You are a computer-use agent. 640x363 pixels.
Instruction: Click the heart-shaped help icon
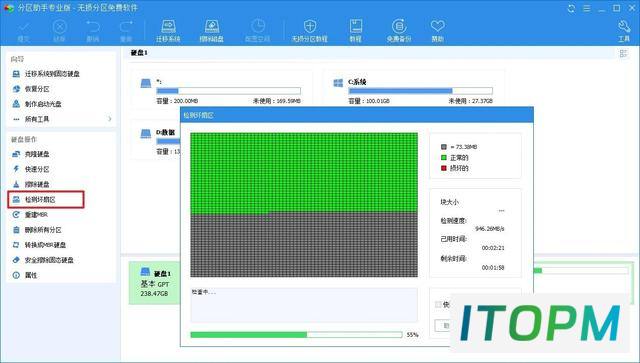[x=438, y=31]
